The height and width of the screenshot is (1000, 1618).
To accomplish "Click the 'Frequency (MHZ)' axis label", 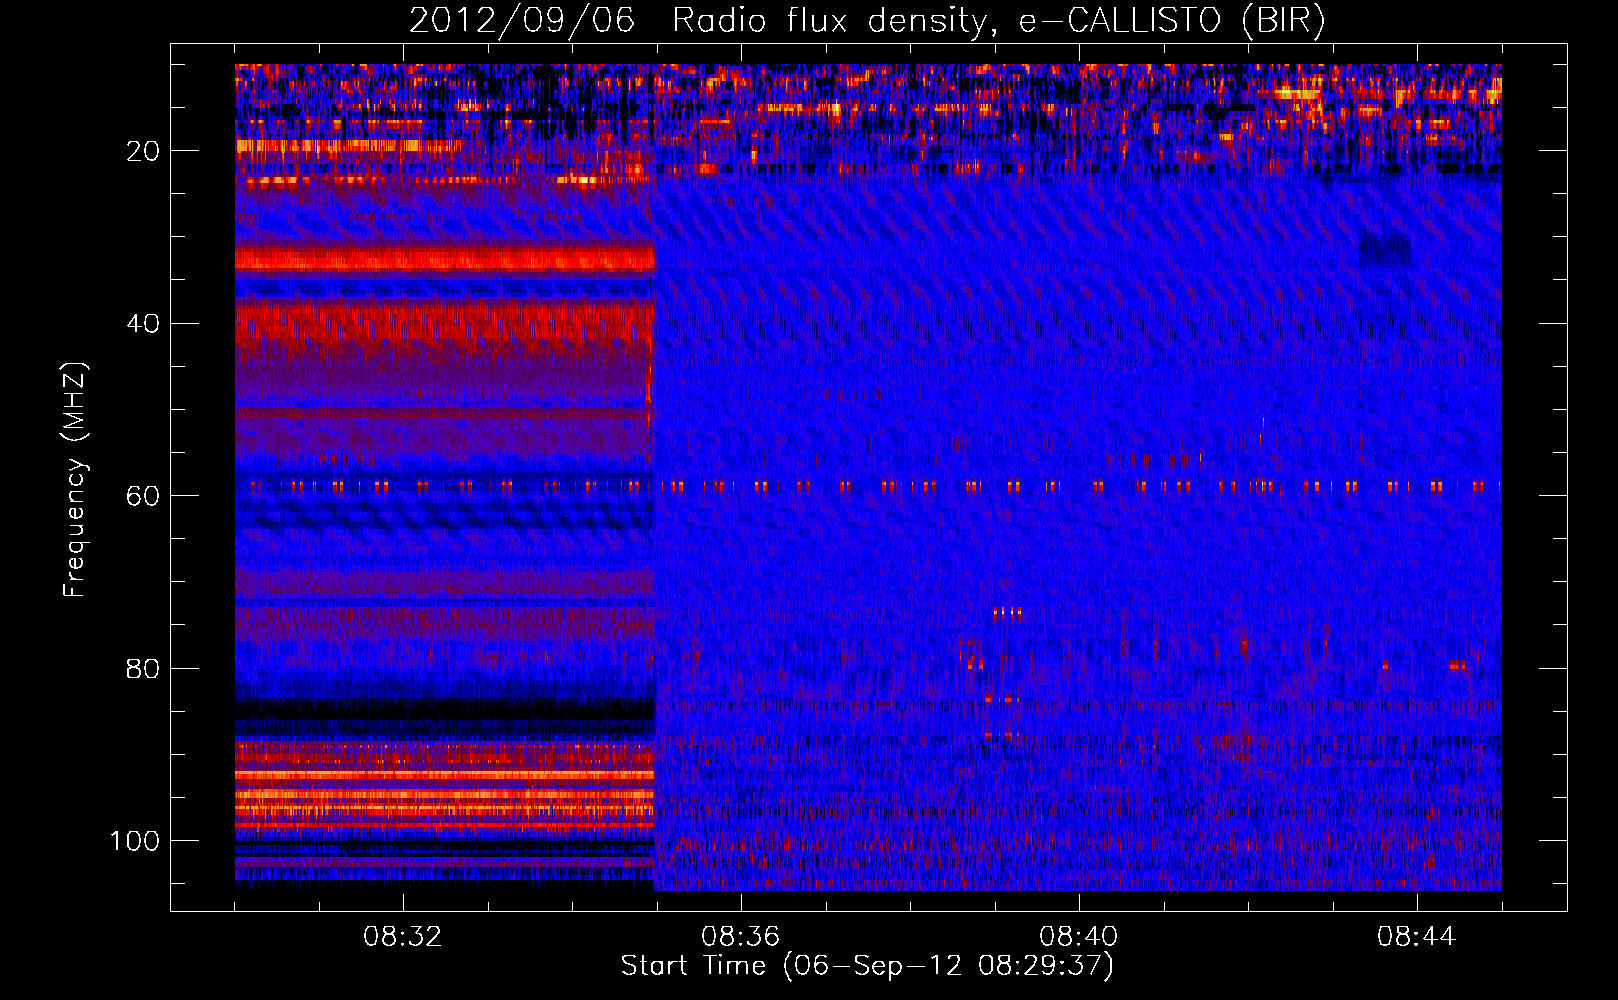I will coord(75,480).
